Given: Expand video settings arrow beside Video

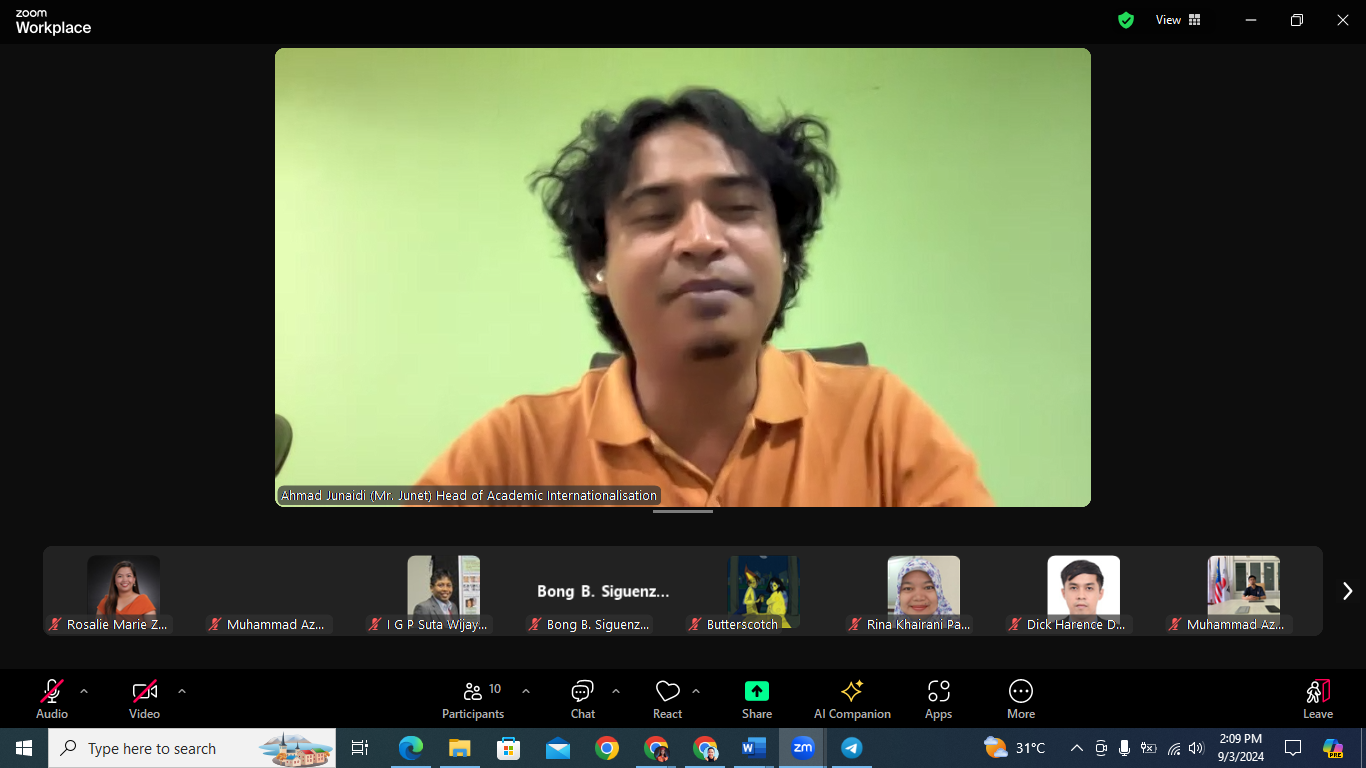Looking at the screenshot, I should pos(181,691).
